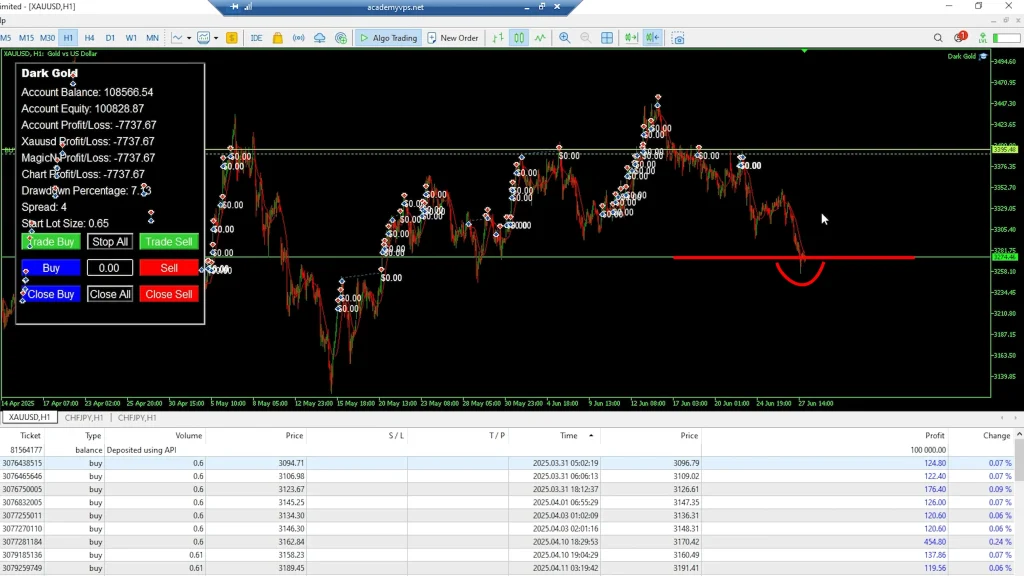1024x576 pixels.
Task: Click the green Trade Sell button
Action: point(168,242)
